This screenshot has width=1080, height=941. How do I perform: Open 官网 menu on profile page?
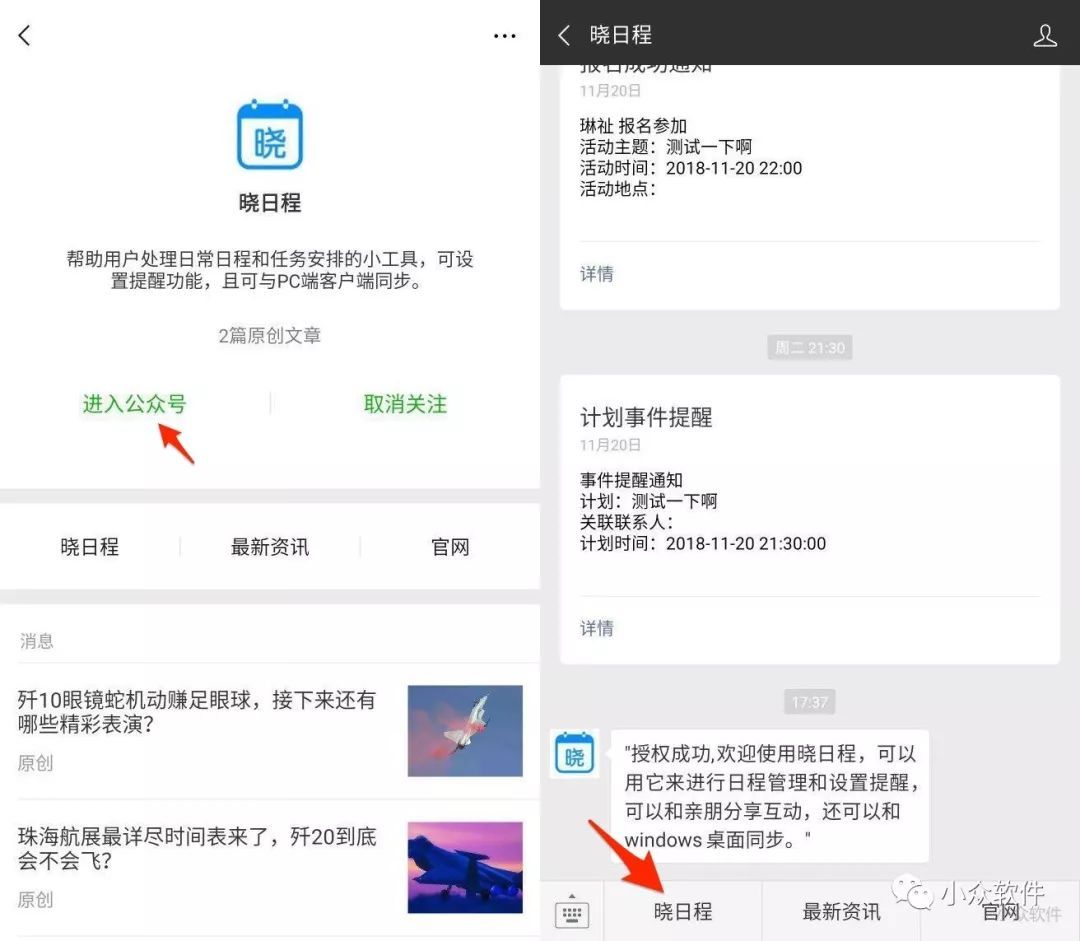click(450, 547)
